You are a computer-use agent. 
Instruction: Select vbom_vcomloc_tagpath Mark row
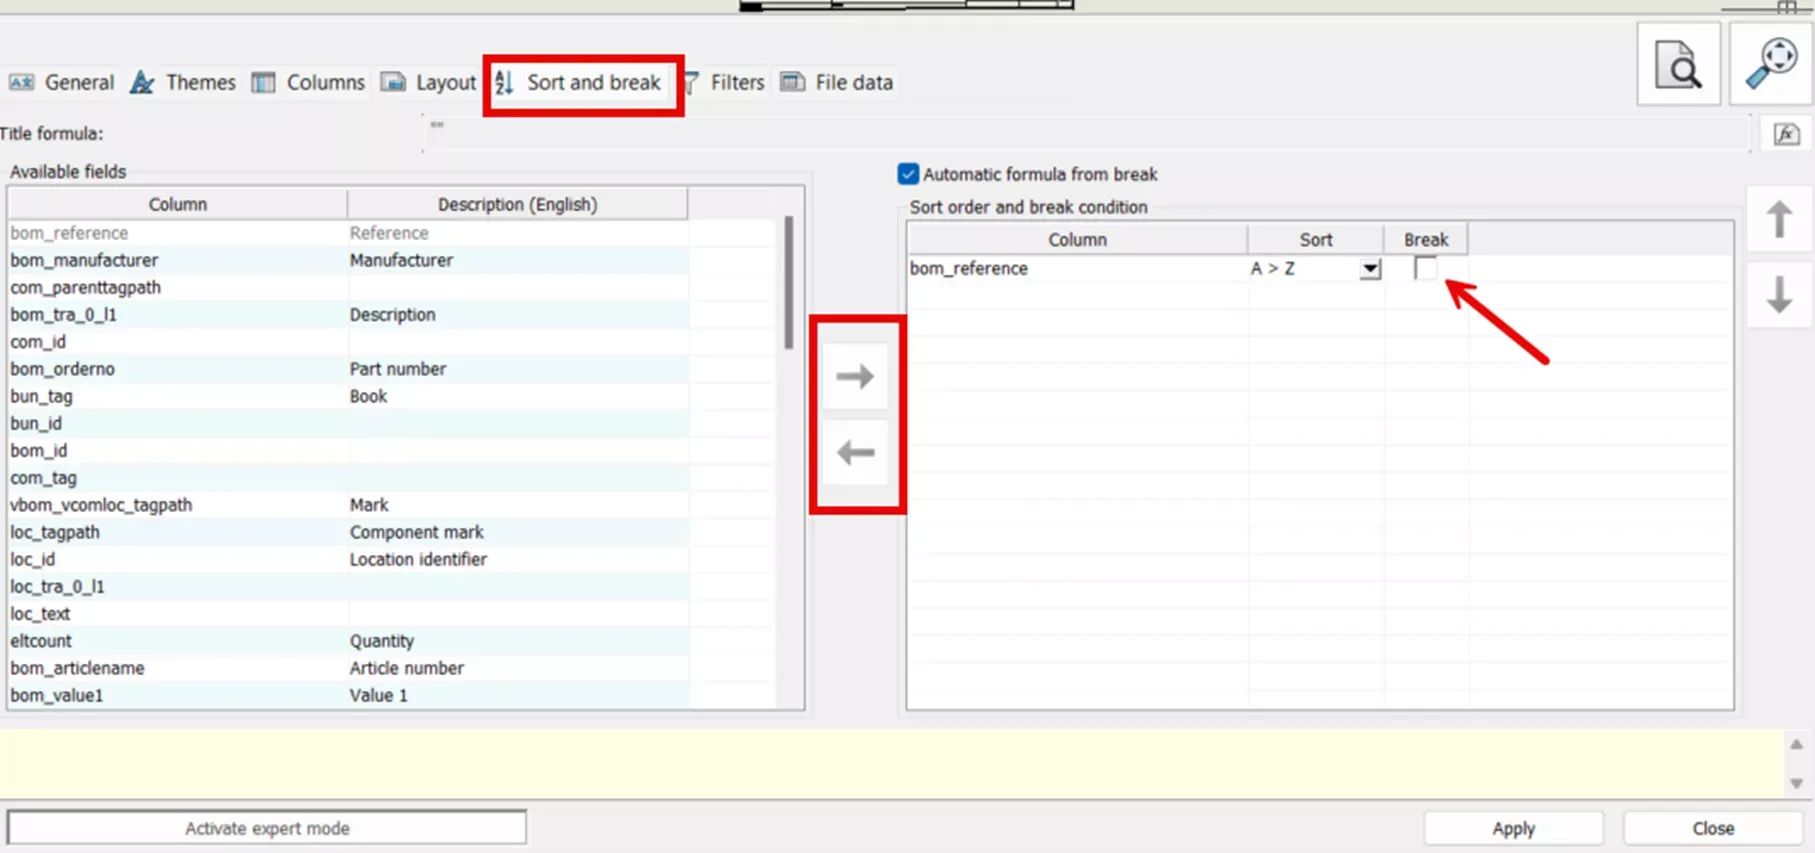(348, 505)
